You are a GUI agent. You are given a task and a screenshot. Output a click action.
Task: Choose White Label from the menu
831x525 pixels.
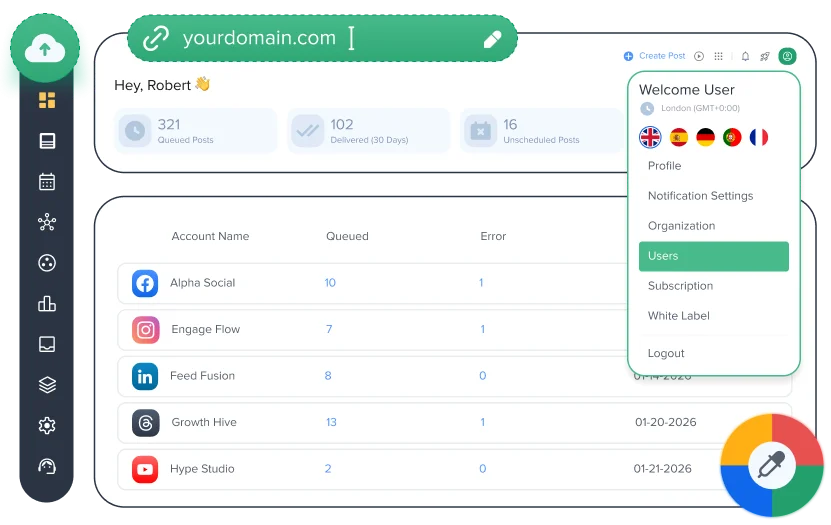coord(679,316)
